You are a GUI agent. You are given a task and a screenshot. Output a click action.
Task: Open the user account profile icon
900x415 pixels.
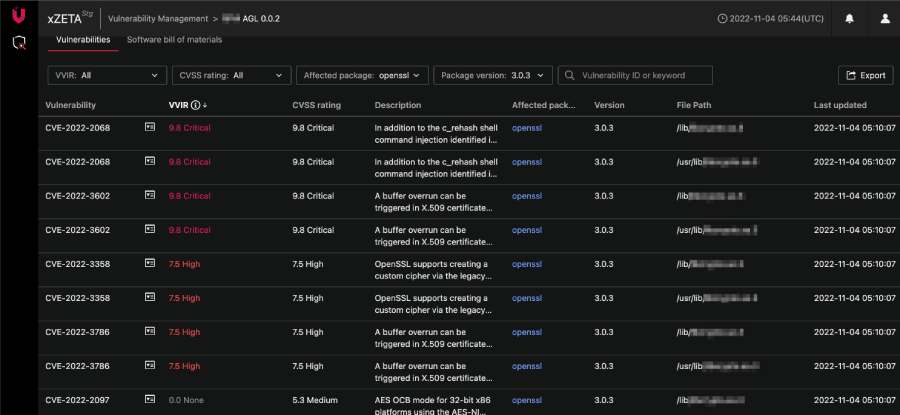(x=884, y=18)
